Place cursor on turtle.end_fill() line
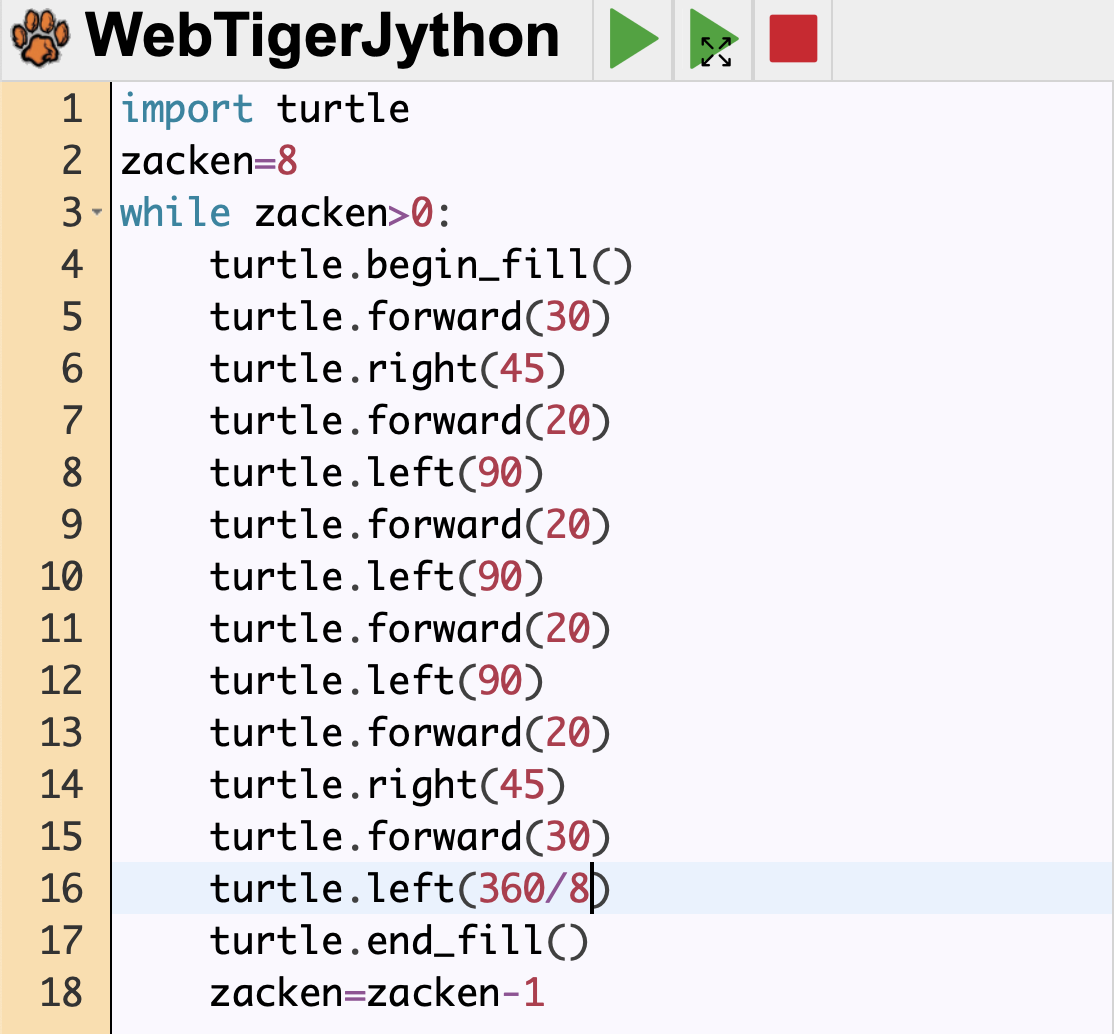The height and width of the screenshot is (1034, 1114). point(399,941)
